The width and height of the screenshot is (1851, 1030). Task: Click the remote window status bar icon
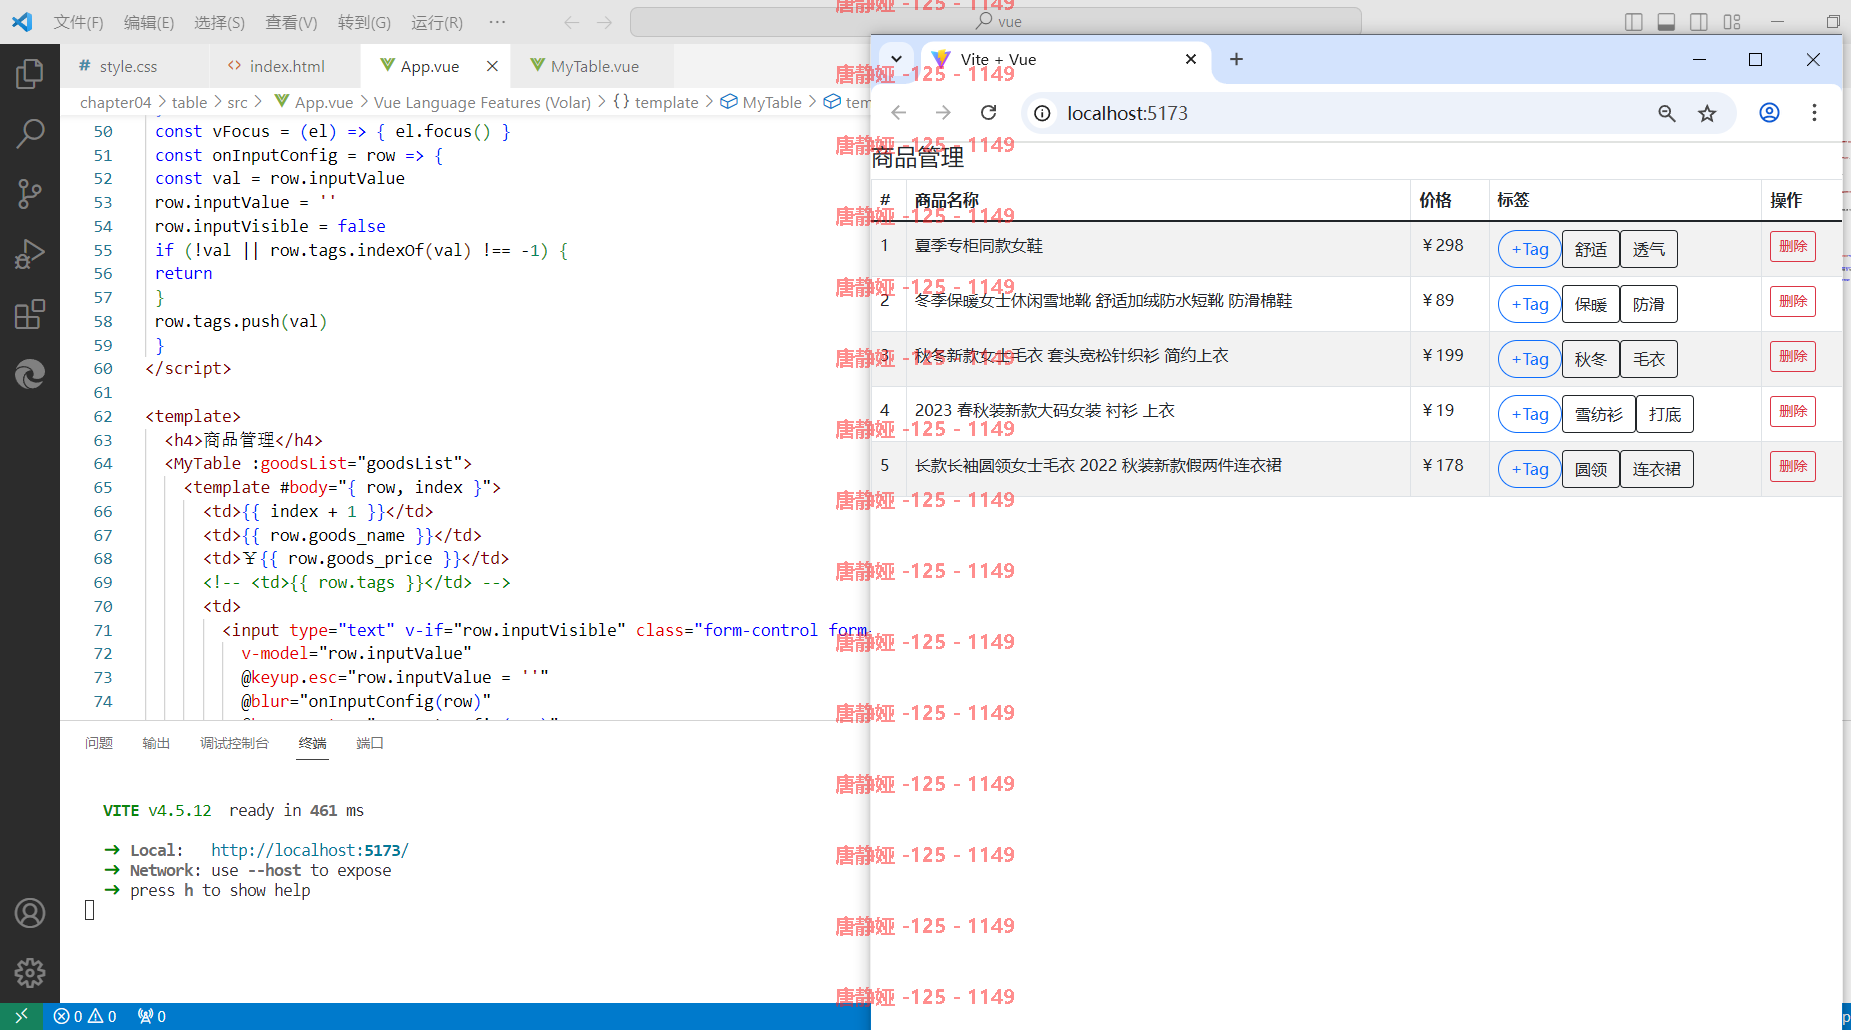coord(21,1016)
